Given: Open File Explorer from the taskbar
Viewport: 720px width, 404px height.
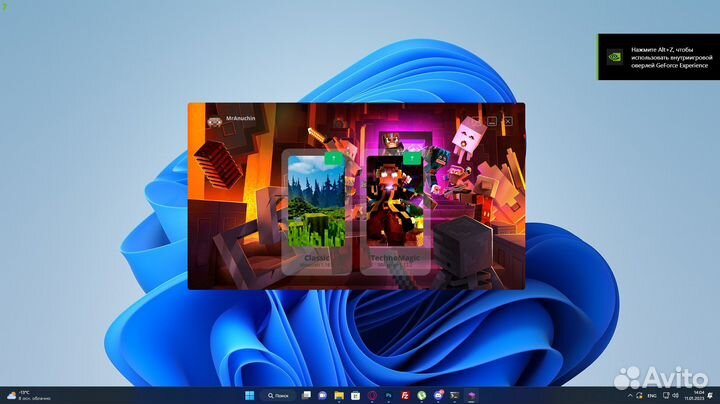Looking at the screenshot, I should (x=339, y=395).
